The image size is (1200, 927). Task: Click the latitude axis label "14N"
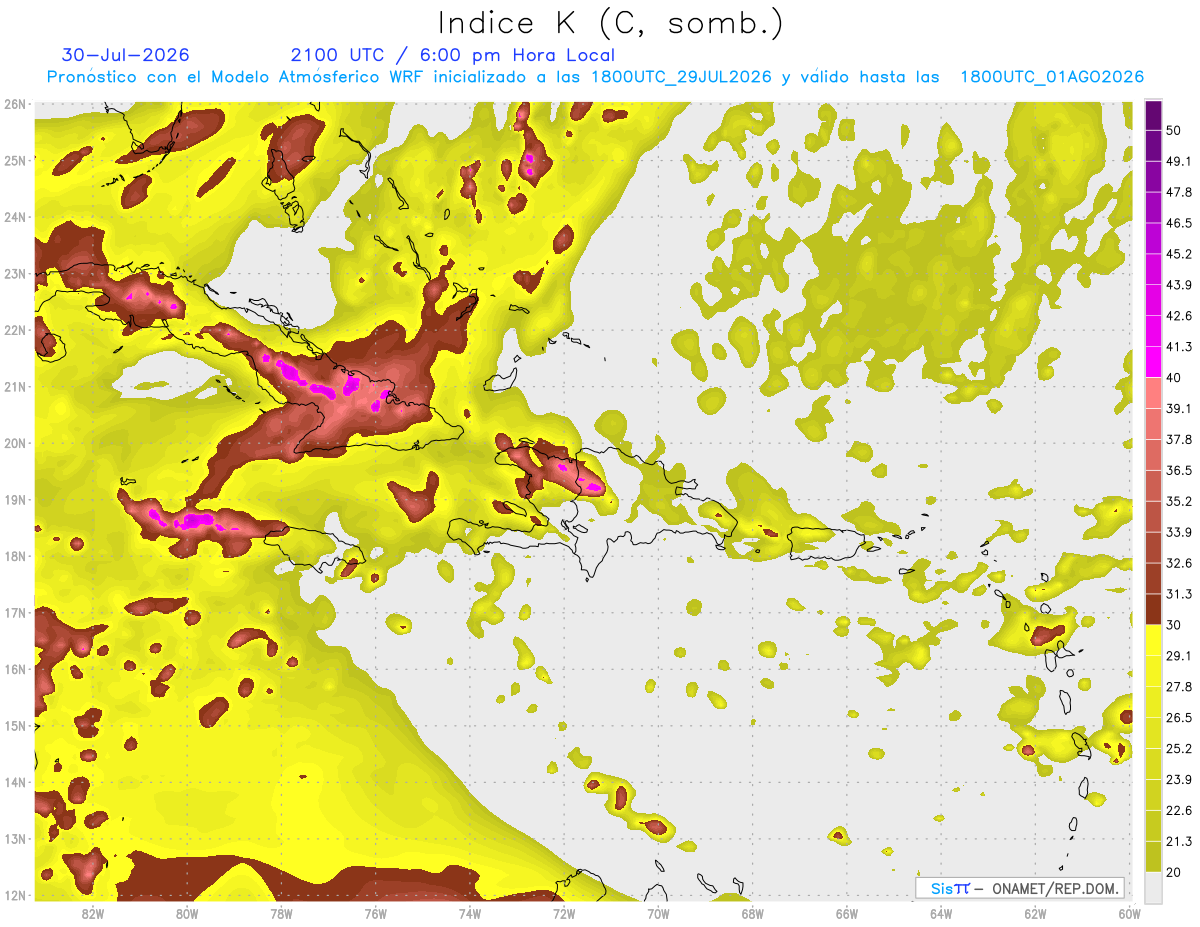click(14, 782)
